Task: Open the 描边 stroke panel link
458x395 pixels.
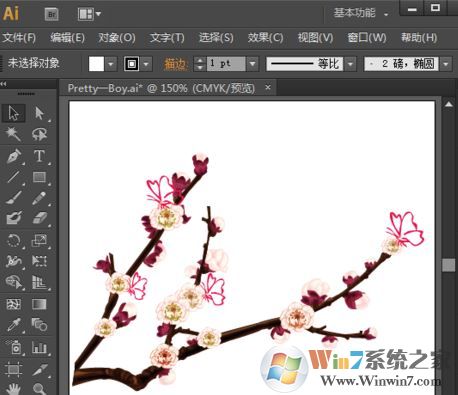Action: tap(175, 63)
